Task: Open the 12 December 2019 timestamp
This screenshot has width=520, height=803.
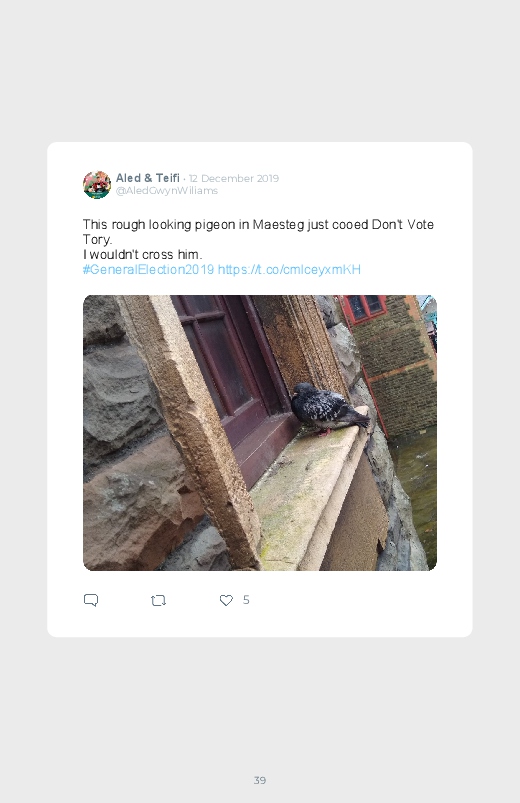Action: click(234, 178)
